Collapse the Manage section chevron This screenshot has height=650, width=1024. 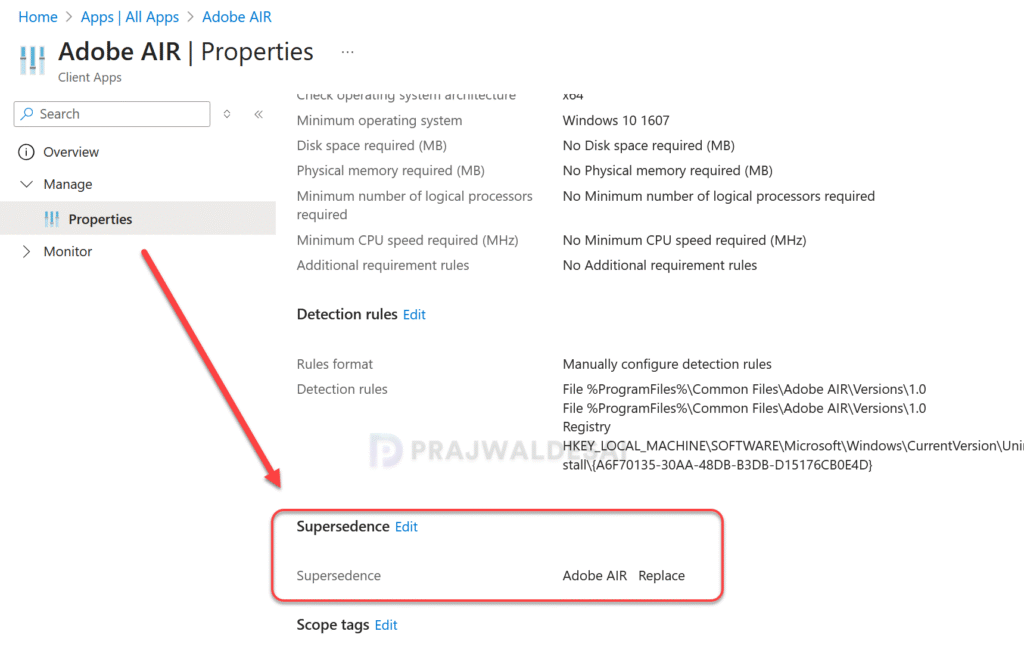click(x=26, y=184)
